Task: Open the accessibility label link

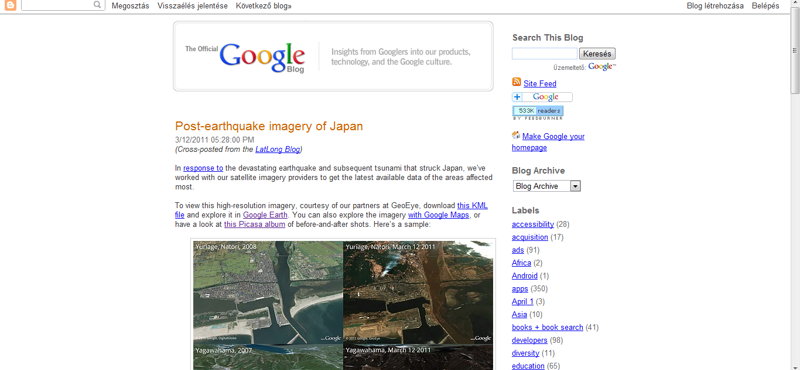Action: 533,224
